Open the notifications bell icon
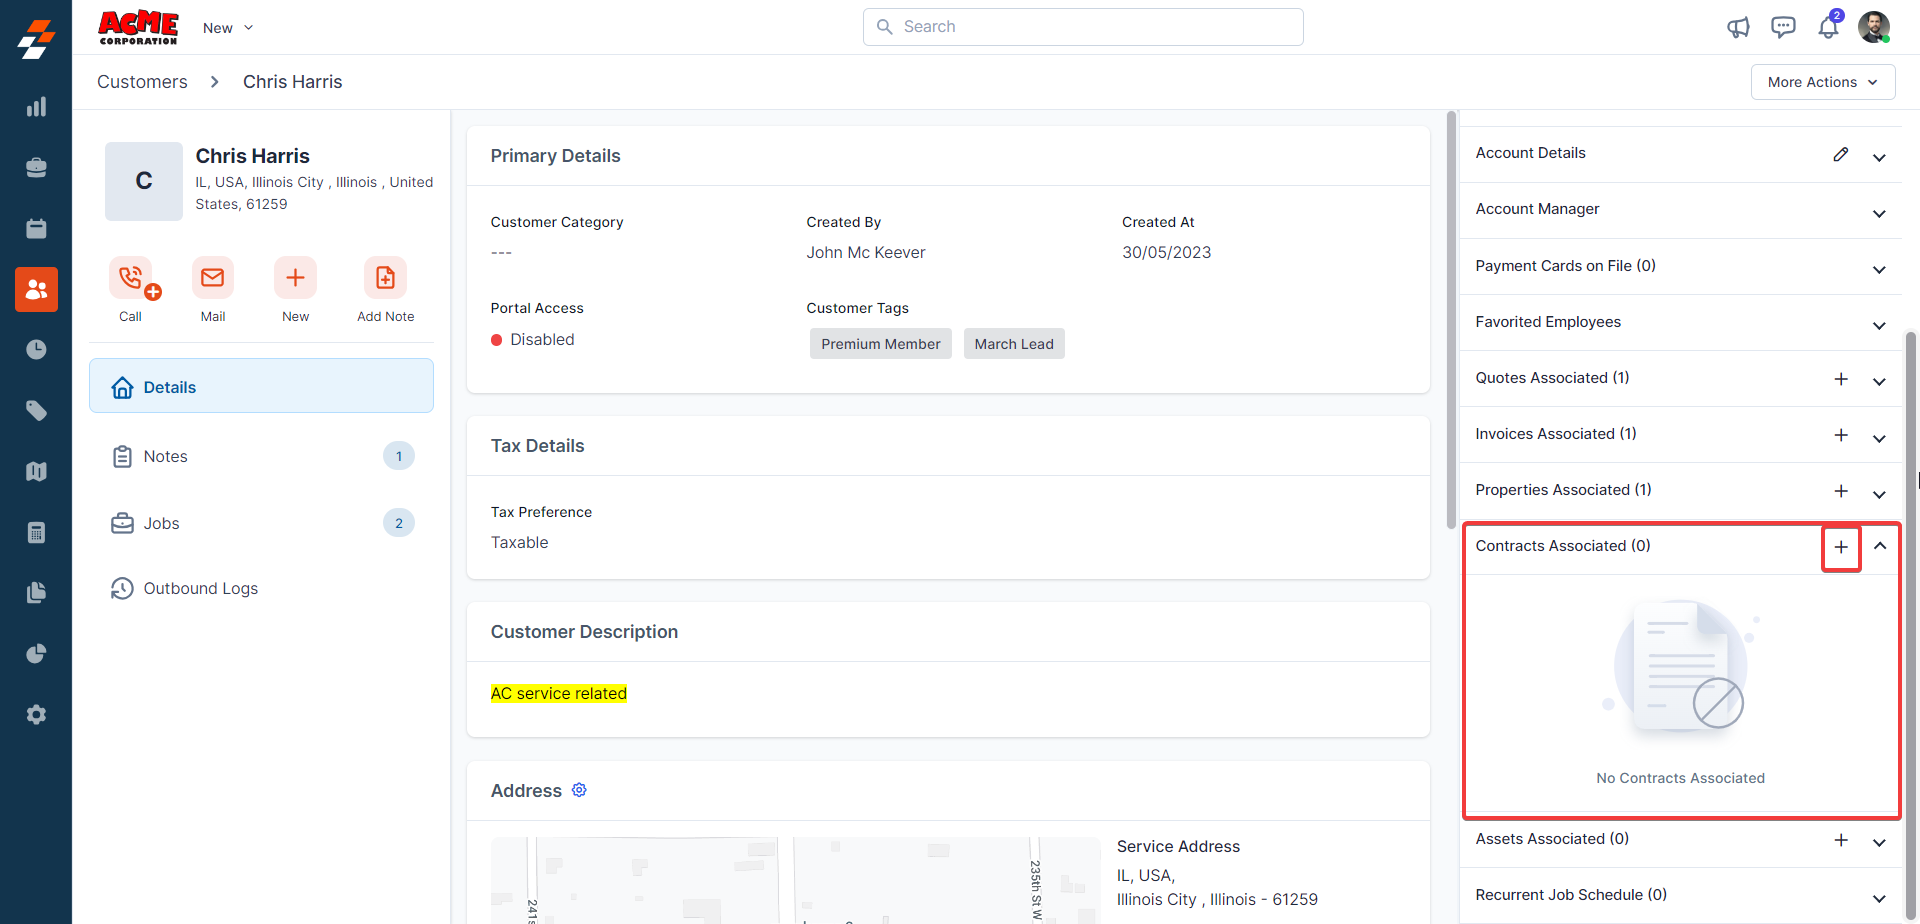1920x924 pixels. pyautogui.click(x=1828, y=27)
